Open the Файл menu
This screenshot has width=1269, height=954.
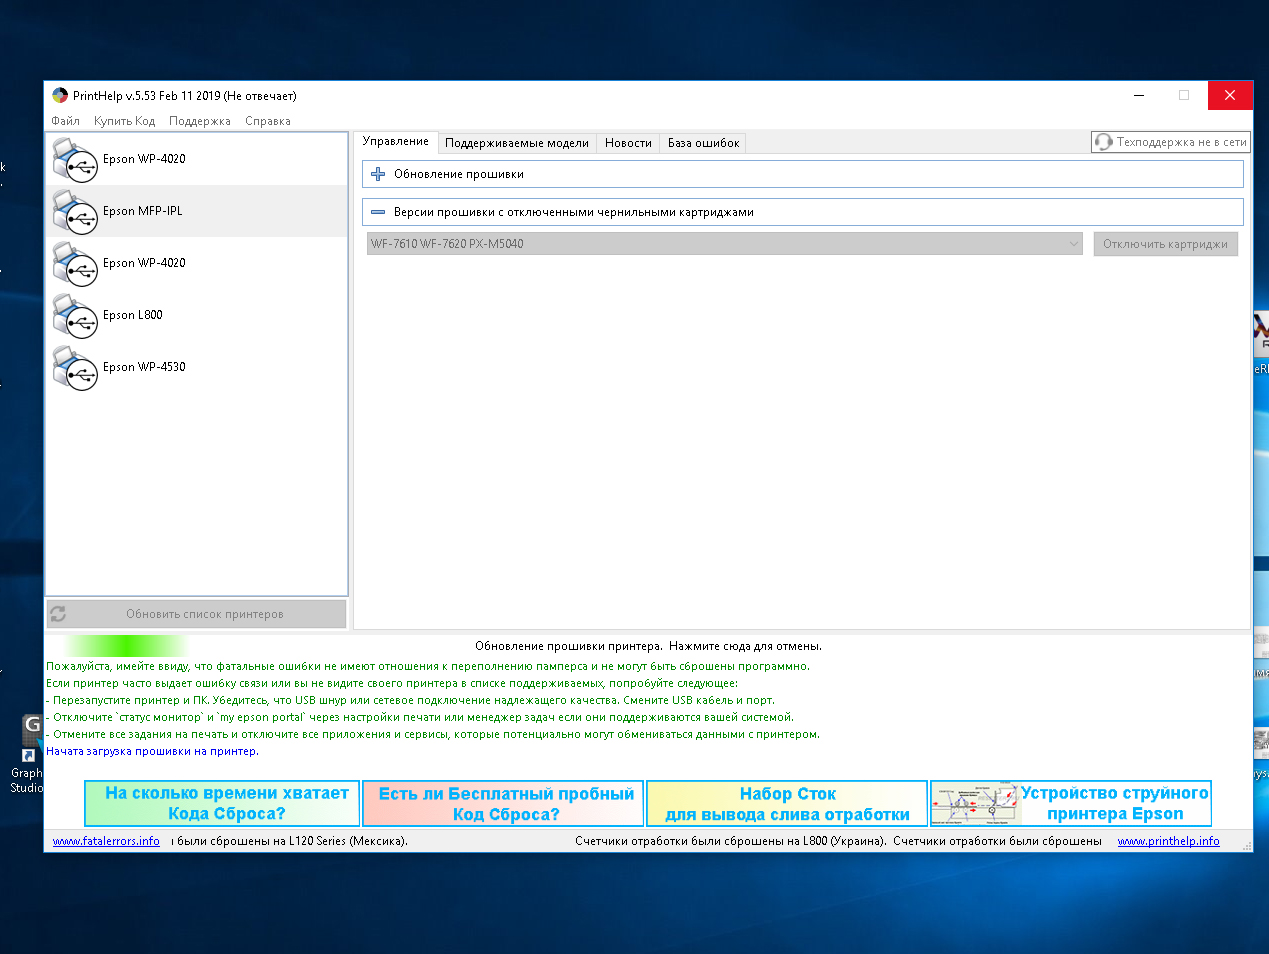click(x=65, y=121)
